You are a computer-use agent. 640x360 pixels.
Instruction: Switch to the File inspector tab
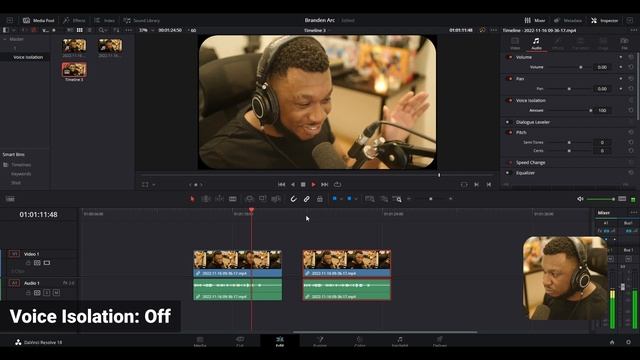(624, 44)
